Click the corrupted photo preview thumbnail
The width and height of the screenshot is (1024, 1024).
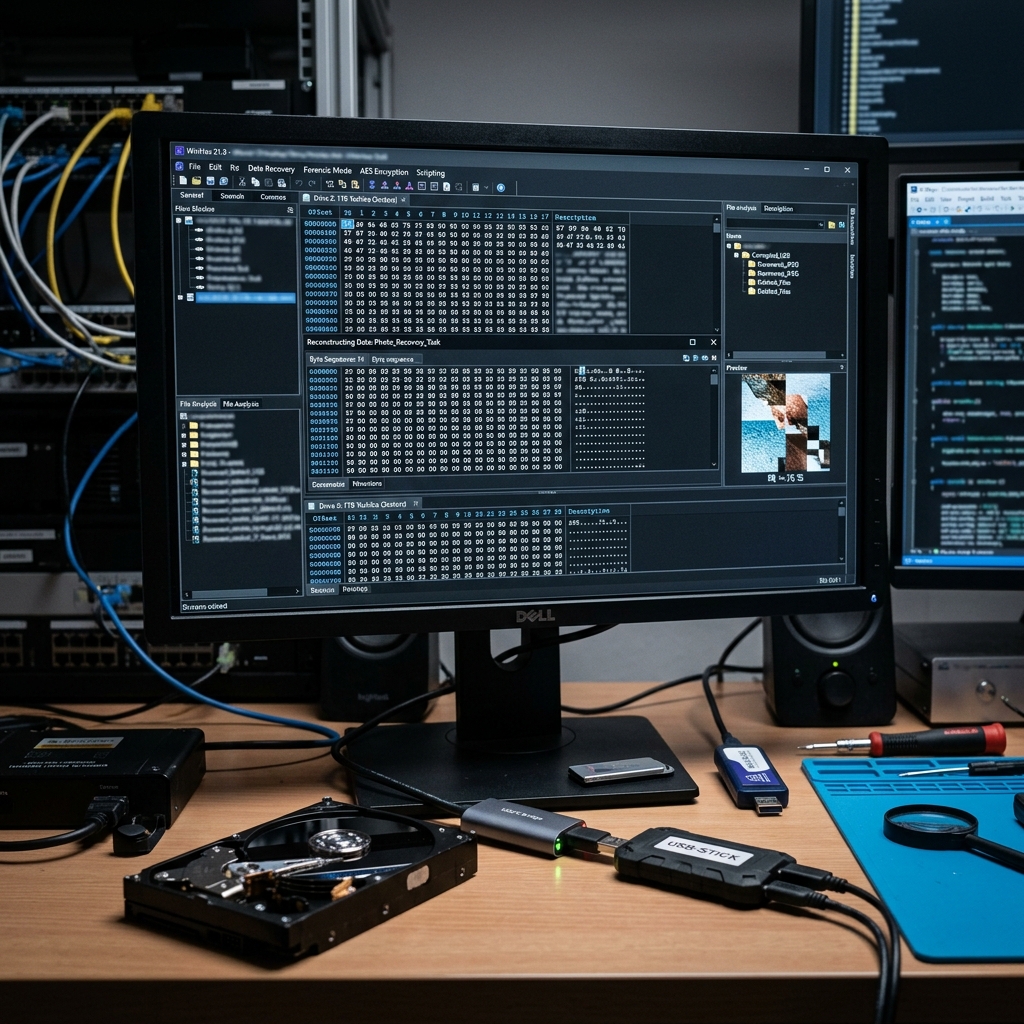tap(785, 423)
